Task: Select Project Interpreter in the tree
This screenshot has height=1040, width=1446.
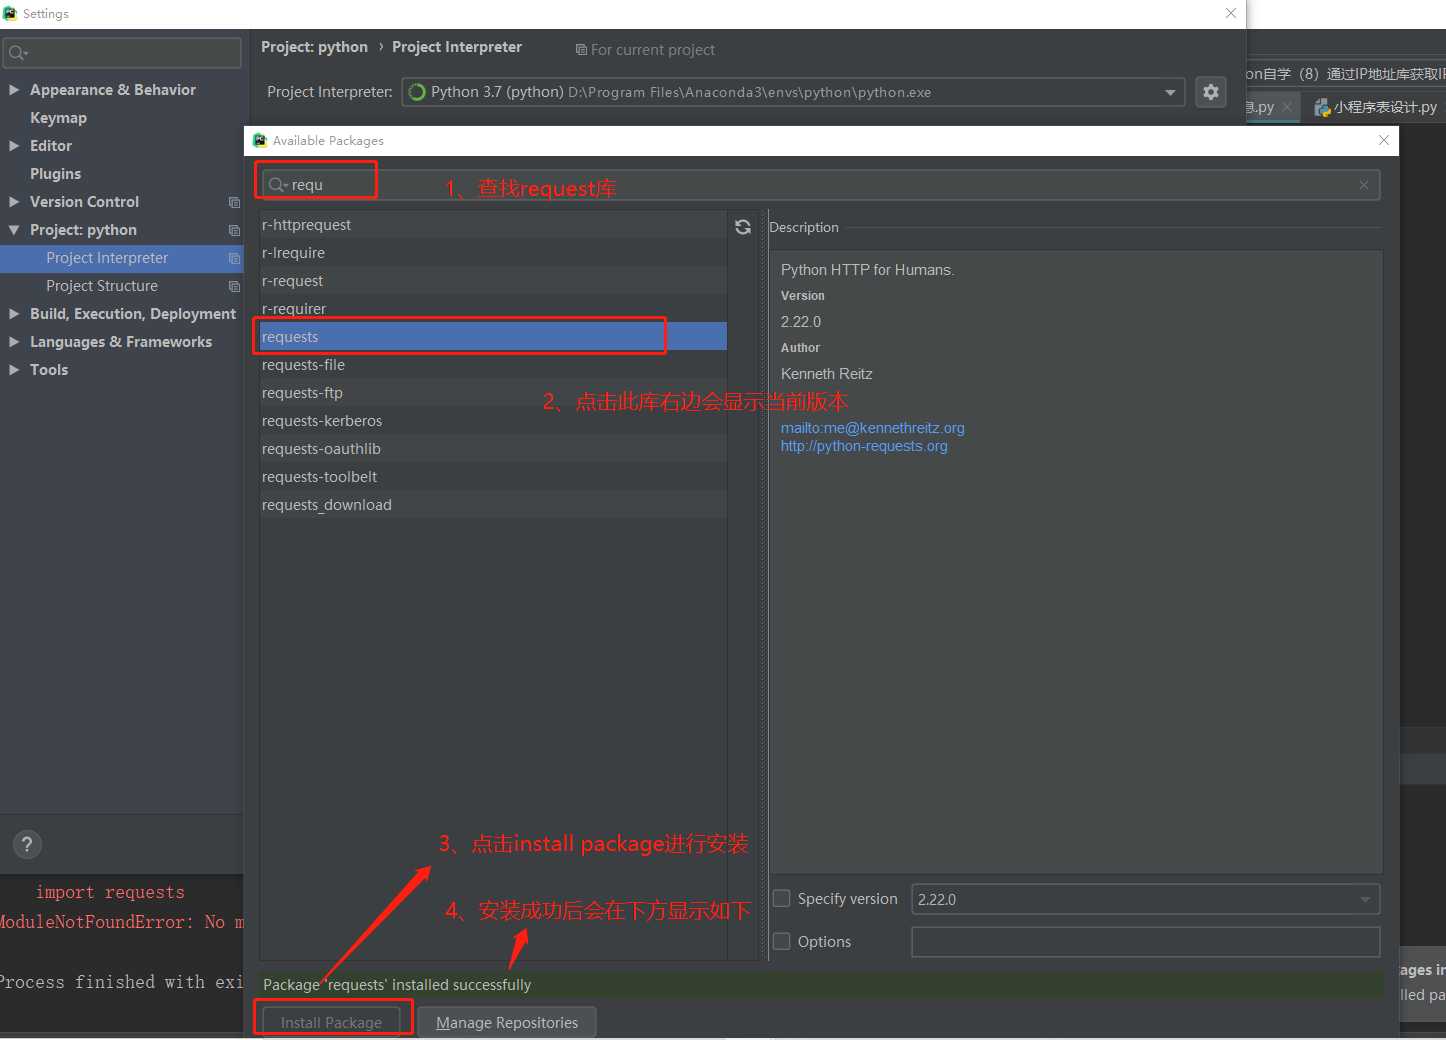Action: click(x=107, y=258)
